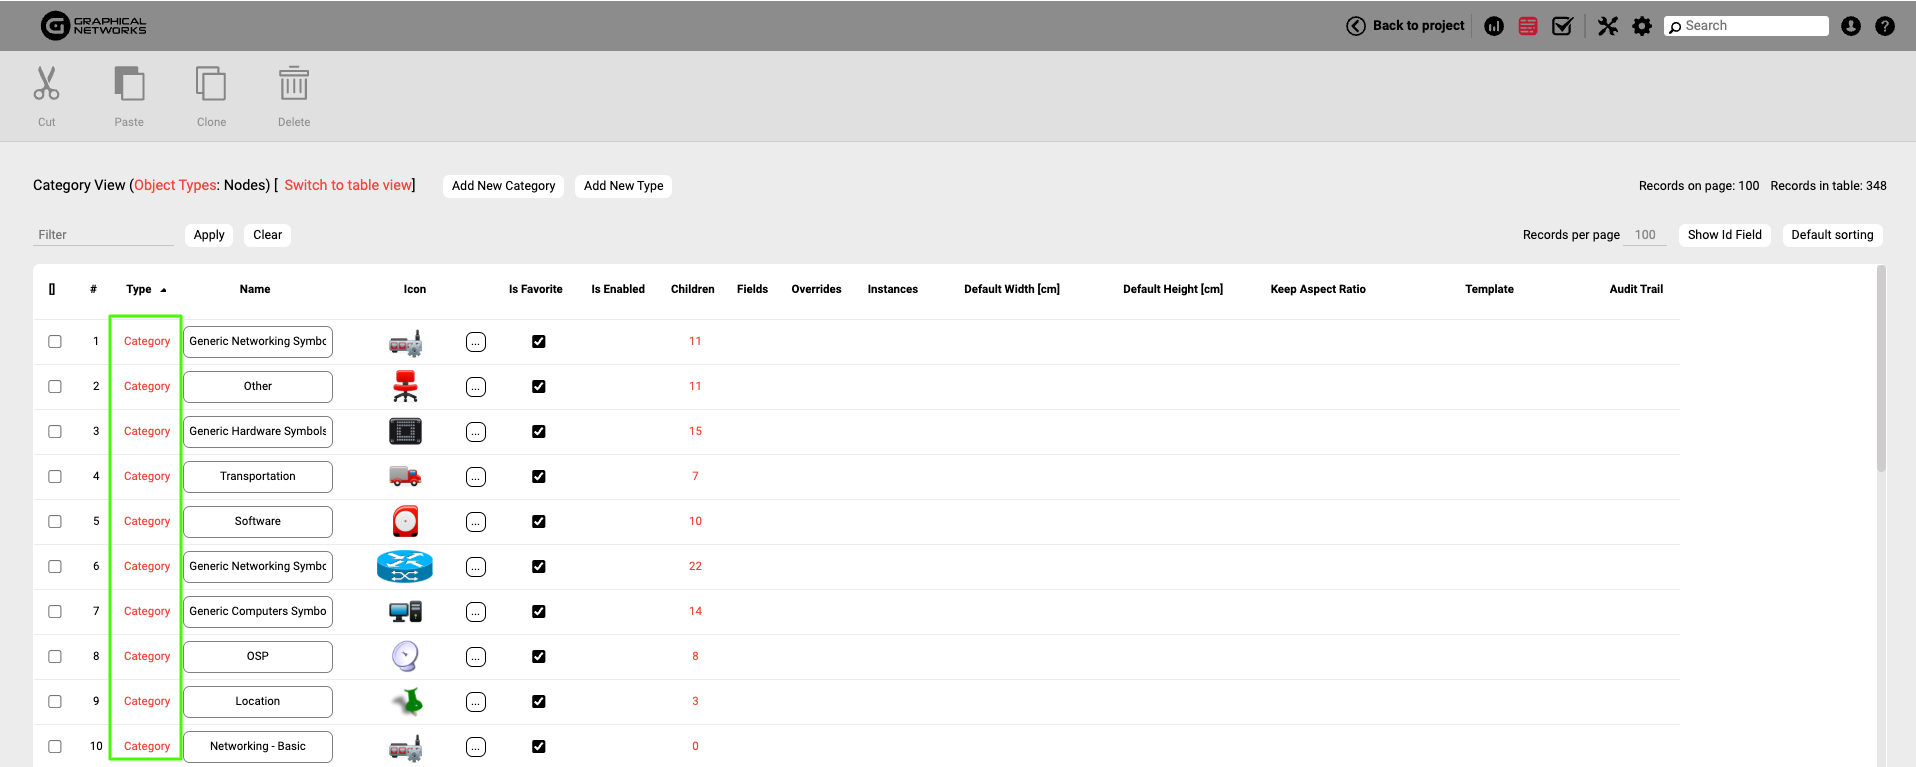Open icon picker ellipsis for Other row
The height and width of the screenshot is (767, 1916).
pos(476,387)
